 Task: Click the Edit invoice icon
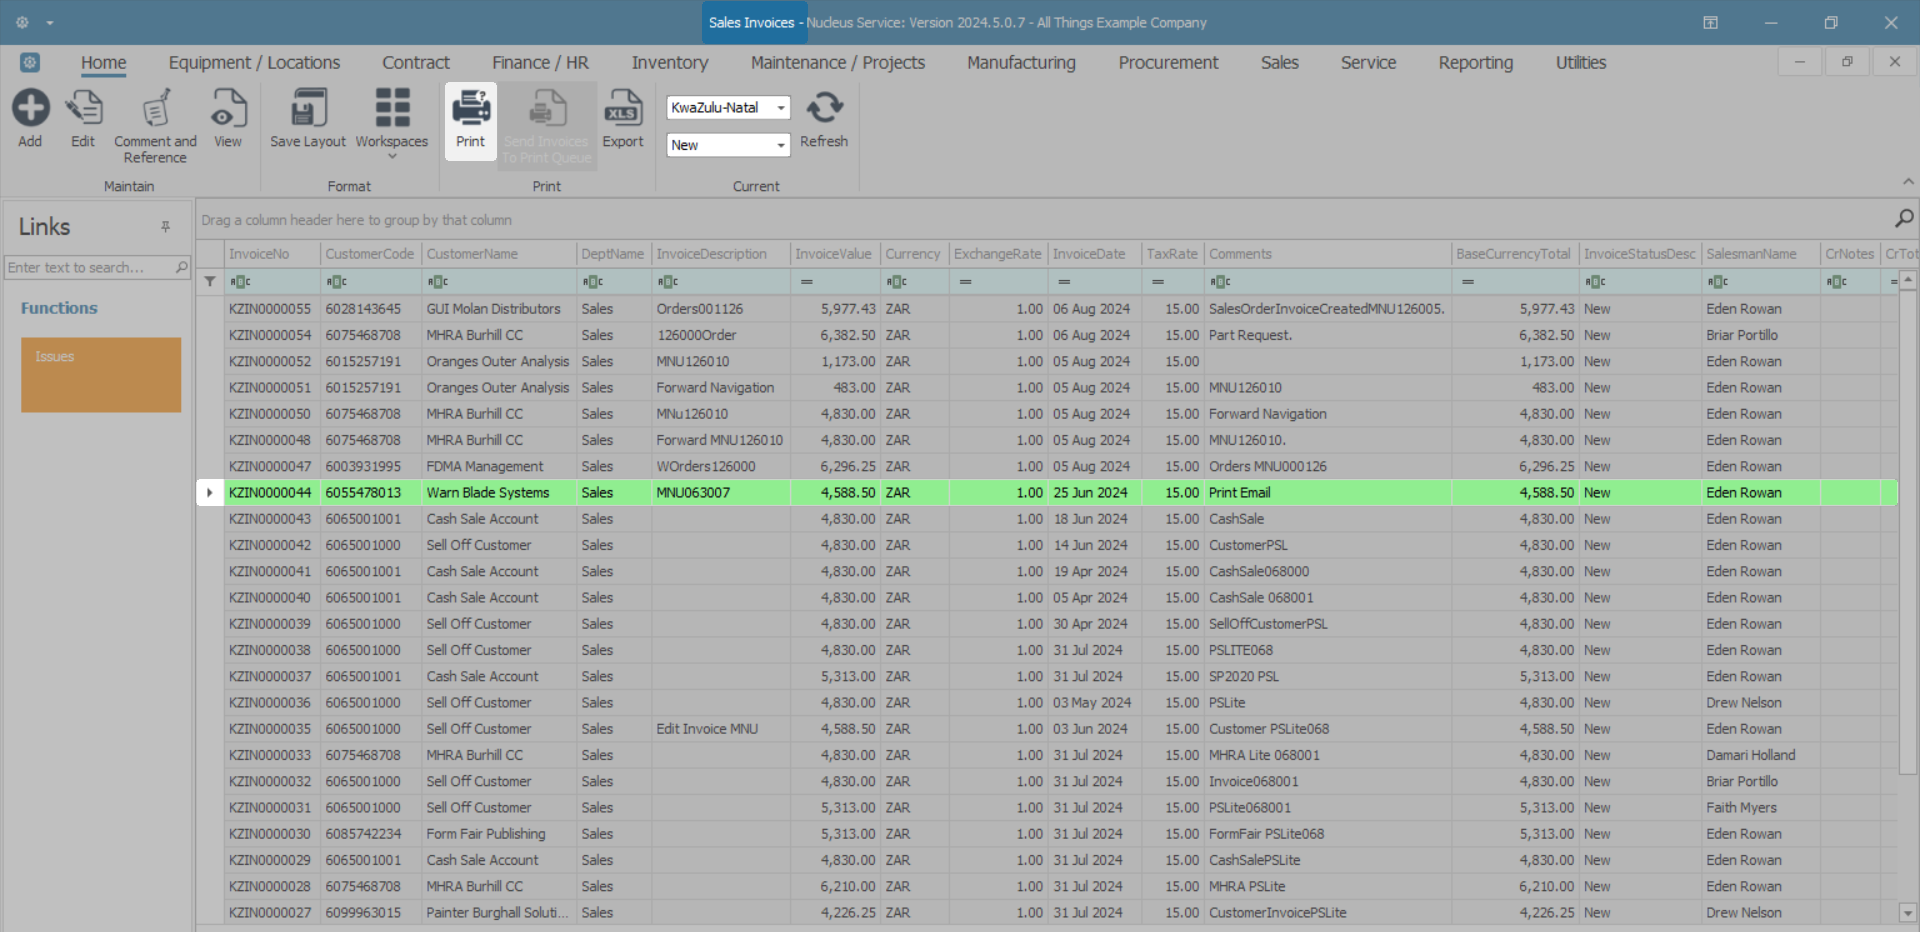pos(83,108)
